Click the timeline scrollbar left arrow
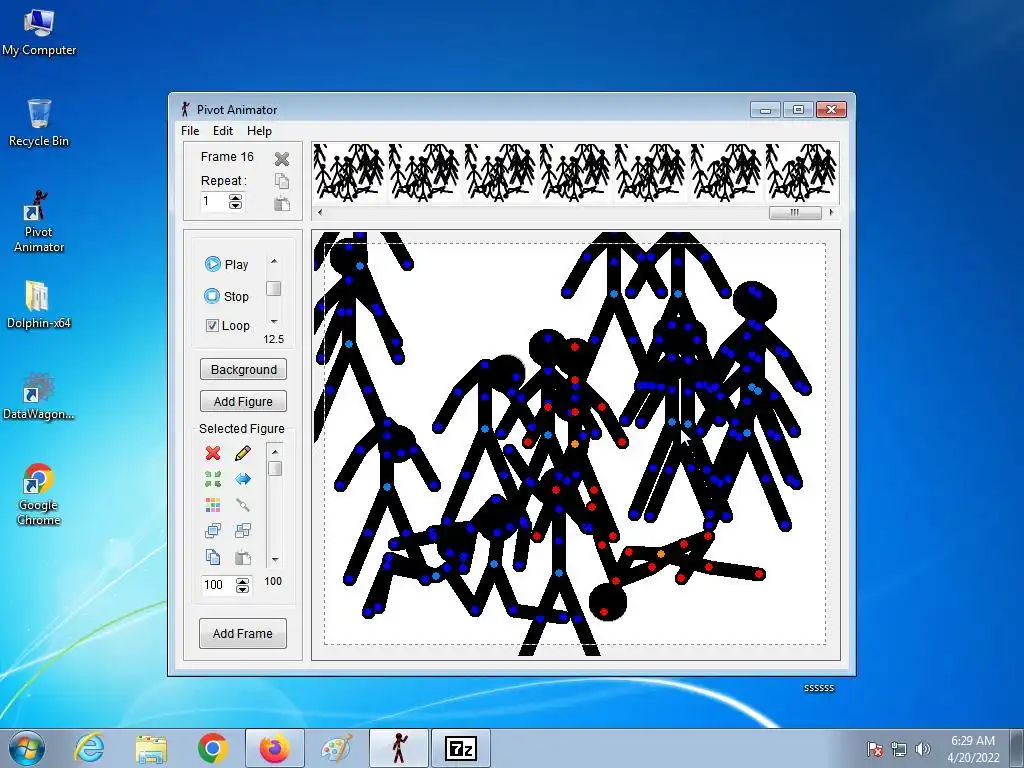This screenshot has width=1024, height=768. (320, 212)
